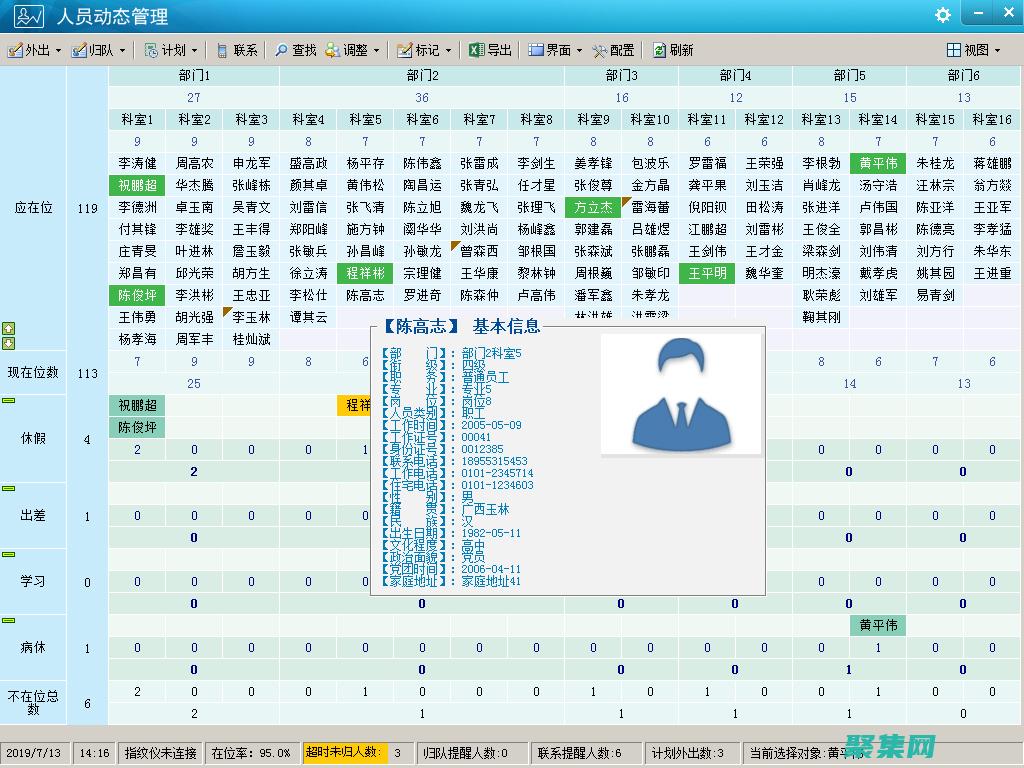Click green-marked employee 视鹏超

135,184
